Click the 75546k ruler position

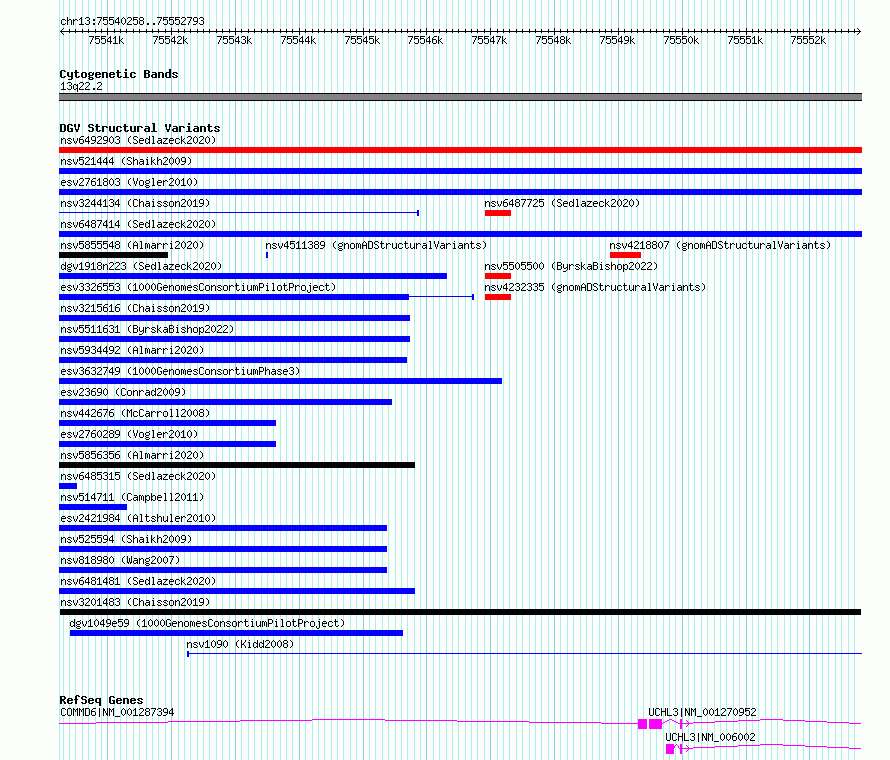tap(425, 40)
